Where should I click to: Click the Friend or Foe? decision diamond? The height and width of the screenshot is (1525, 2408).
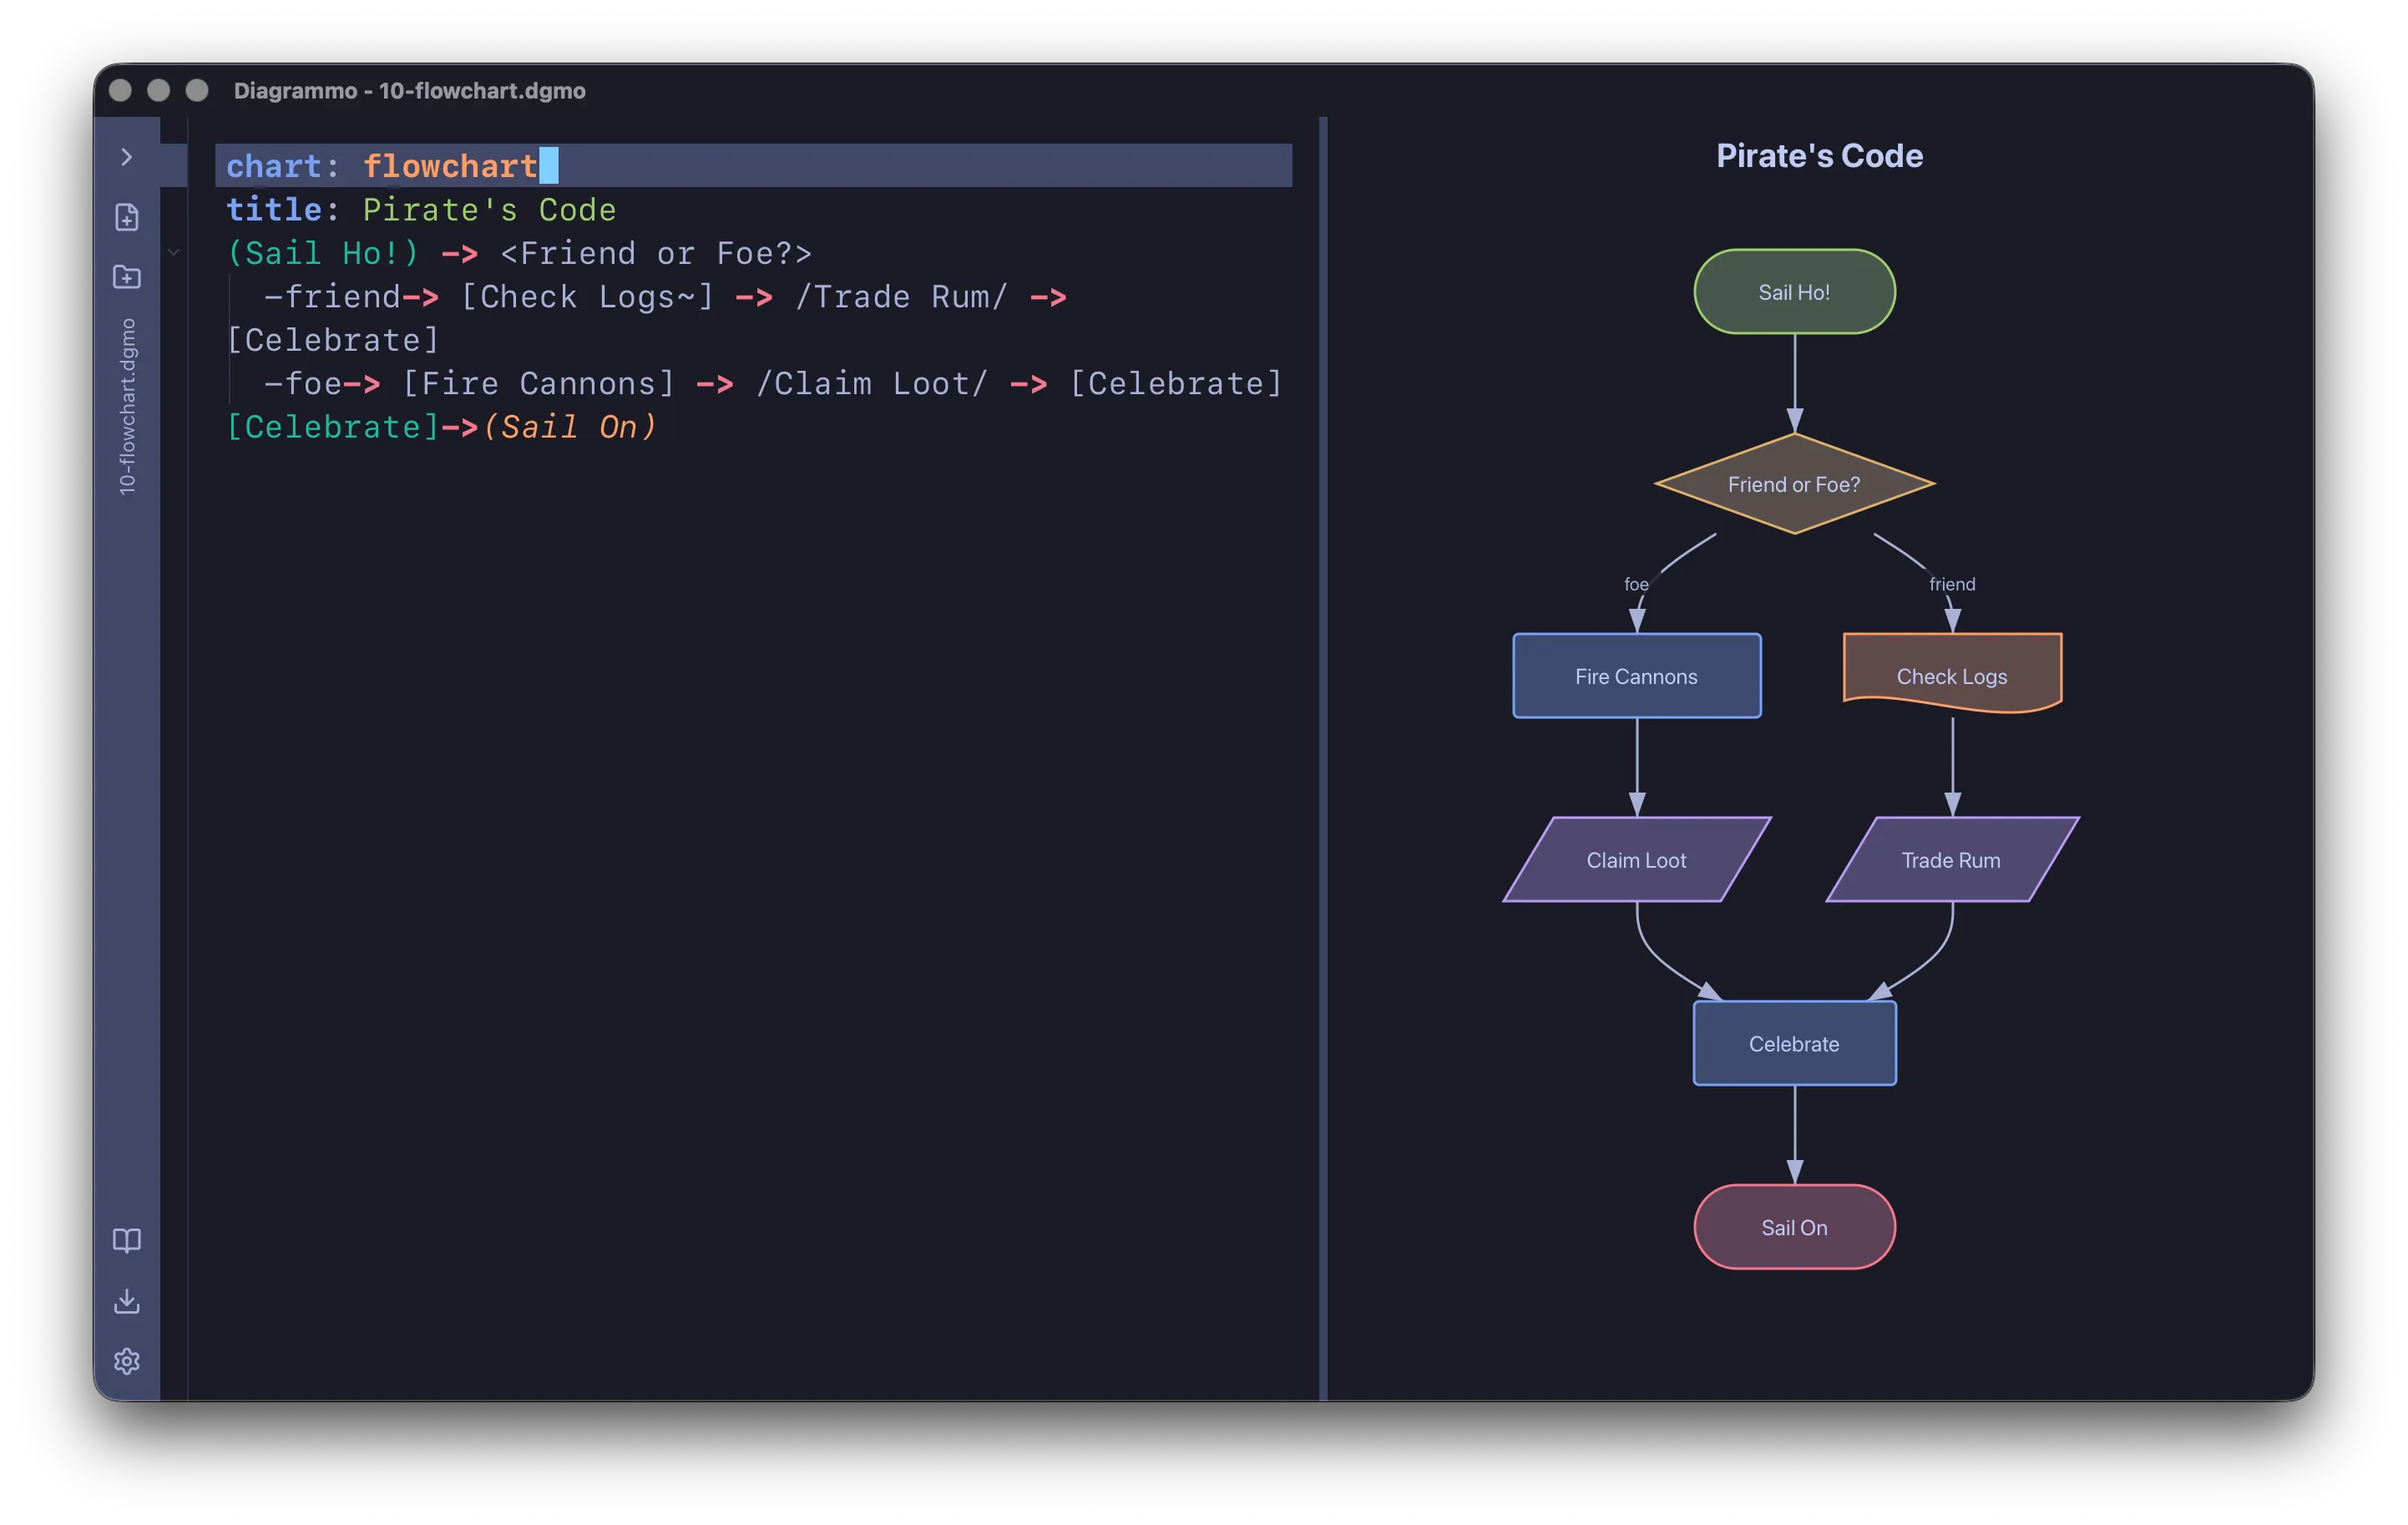[x=1794, y=485]
